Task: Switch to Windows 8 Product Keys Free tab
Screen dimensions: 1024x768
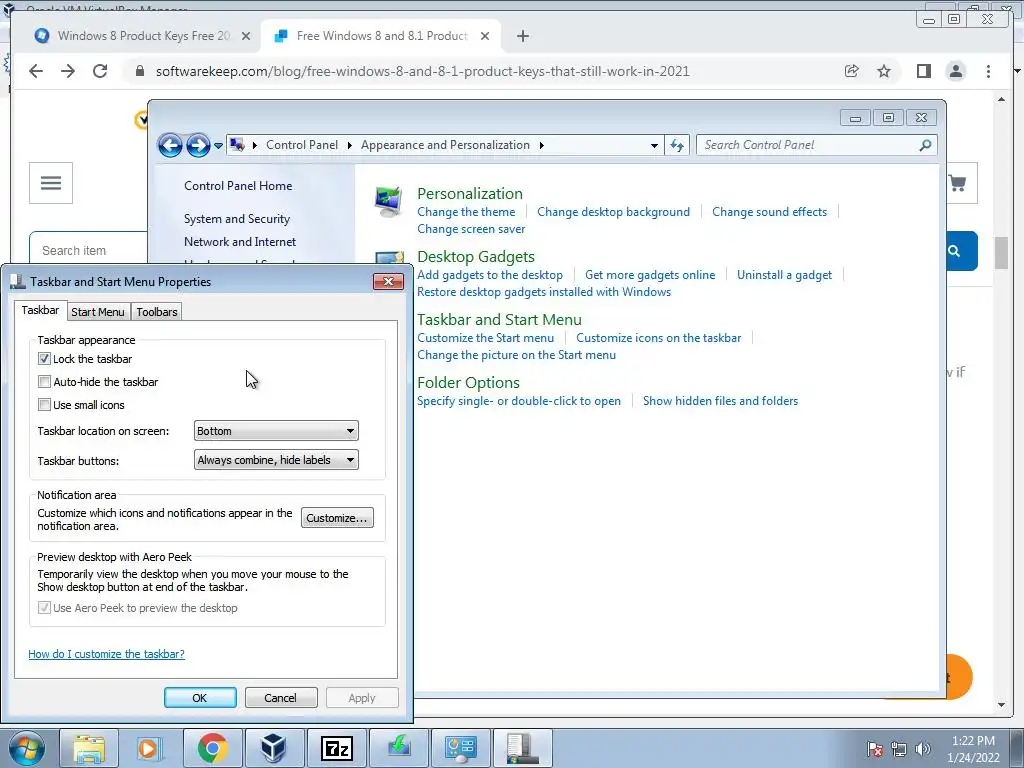Action: (x=144, y=36)
